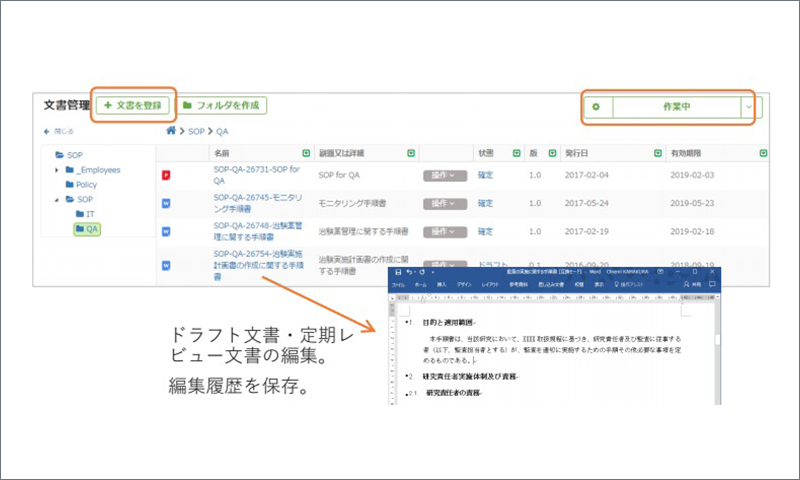This screenshot has height=480, width=800.
Task: Open 操作 menu for SOP-QA-26748 row
Action: tap(445, 232)
